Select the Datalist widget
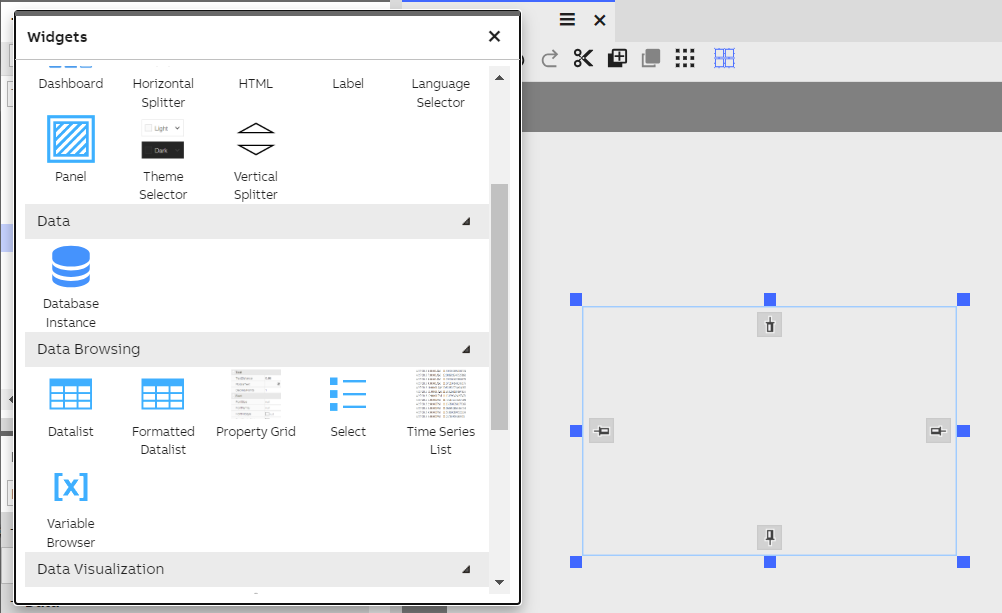The width and height of the screenshot is (1002, 613). 70,393
